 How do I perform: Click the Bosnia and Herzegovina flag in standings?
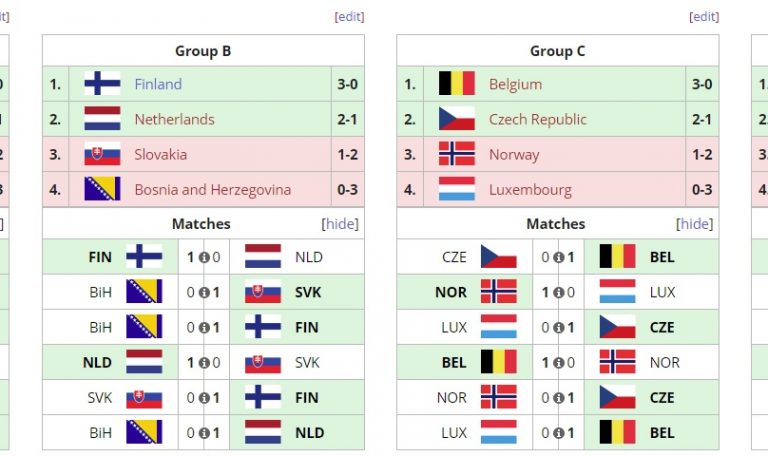pos(102,189)
